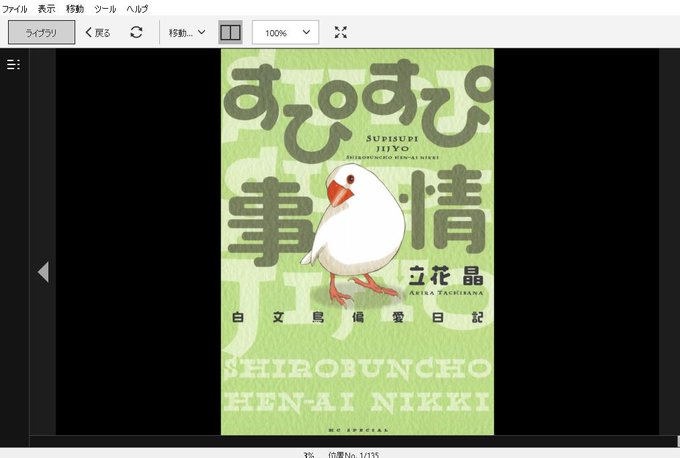Screen dimensions: 680x458
Task: Click the 位置No. 1/135 status text
Action: point(354,455)
